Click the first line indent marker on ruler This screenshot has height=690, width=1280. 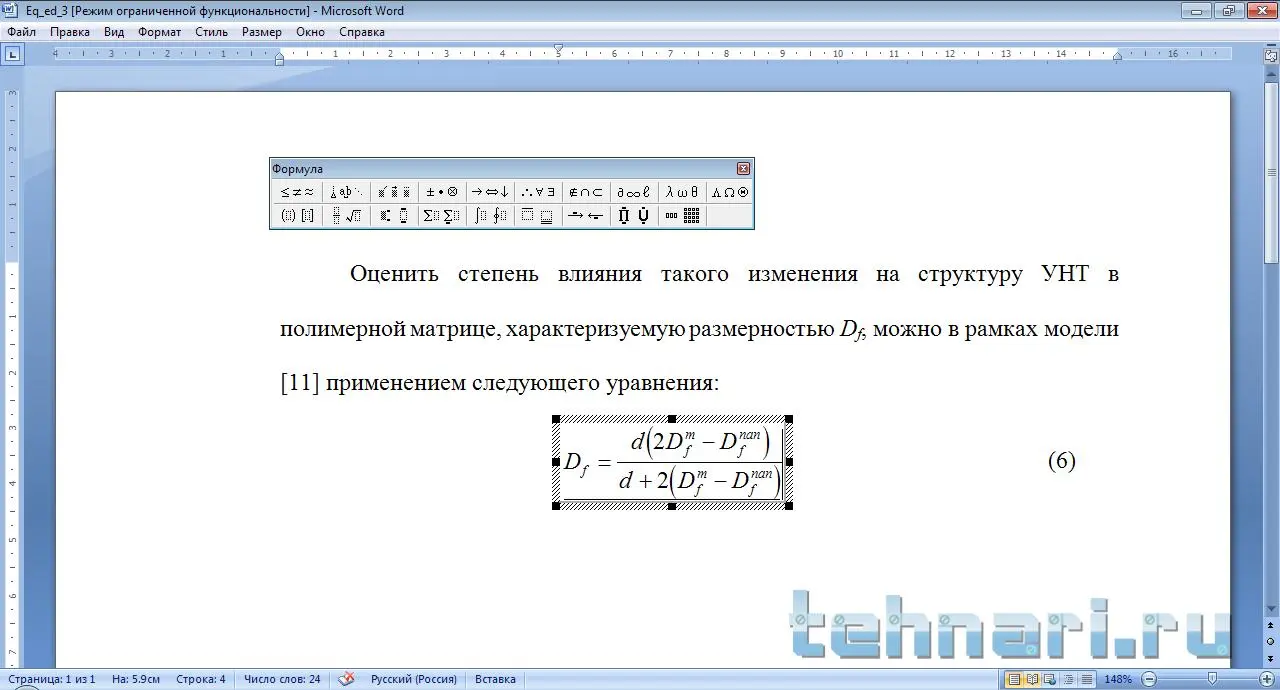tap(558, 49)
